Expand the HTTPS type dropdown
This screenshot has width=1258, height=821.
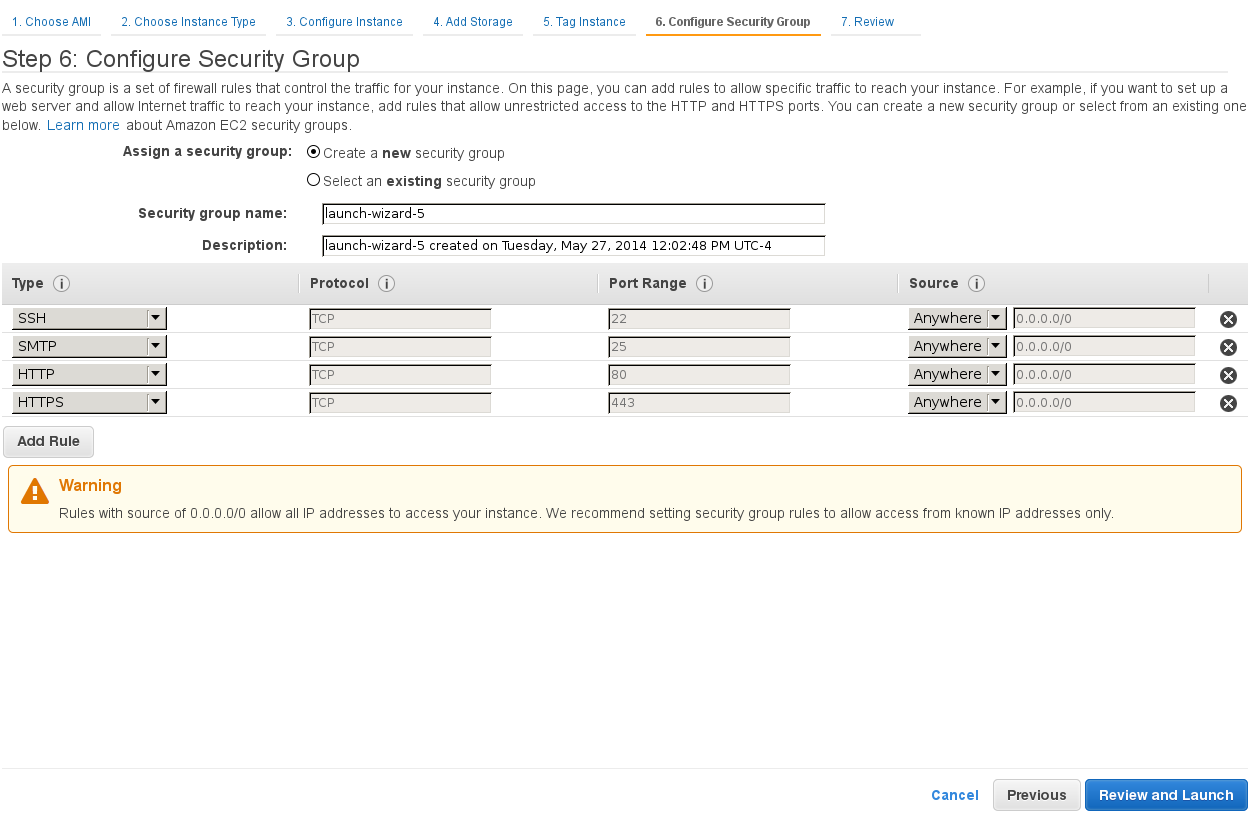89,402
